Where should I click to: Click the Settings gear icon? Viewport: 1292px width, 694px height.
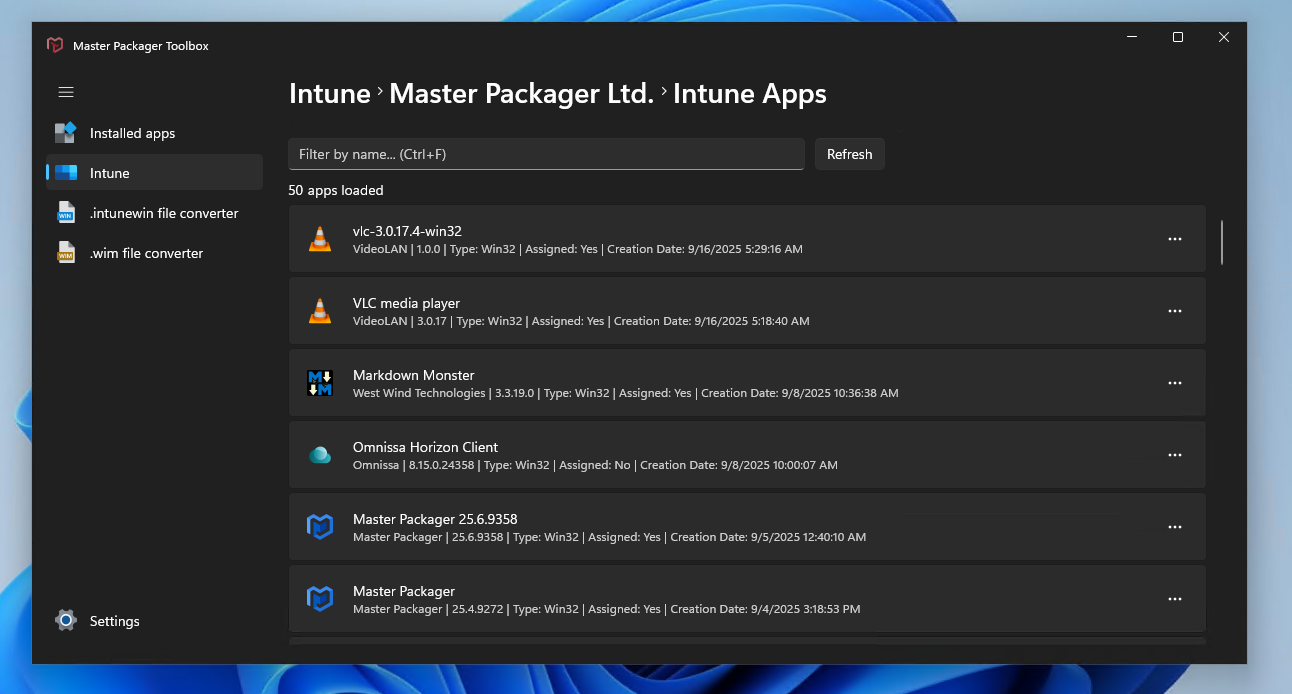tap(66, 621)
